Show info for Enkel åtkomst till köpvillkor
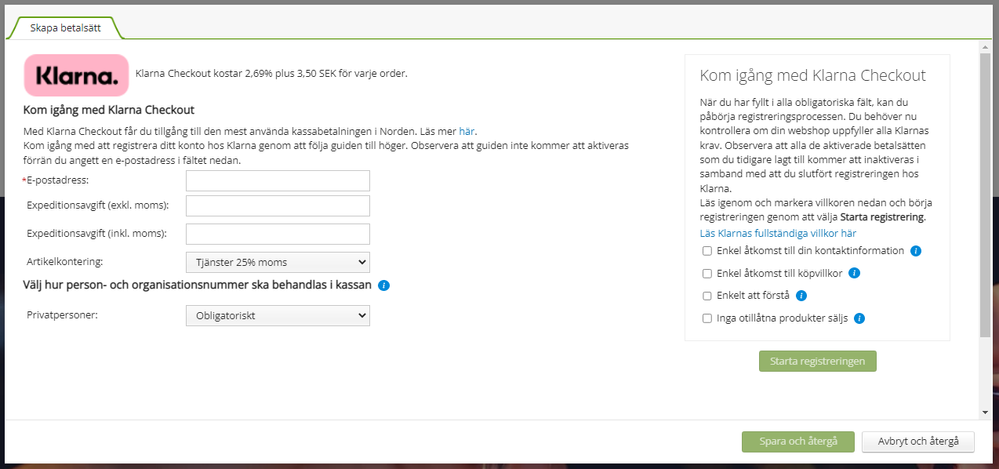The height and width of the screenshot is (469, 999). pos(855,273)
